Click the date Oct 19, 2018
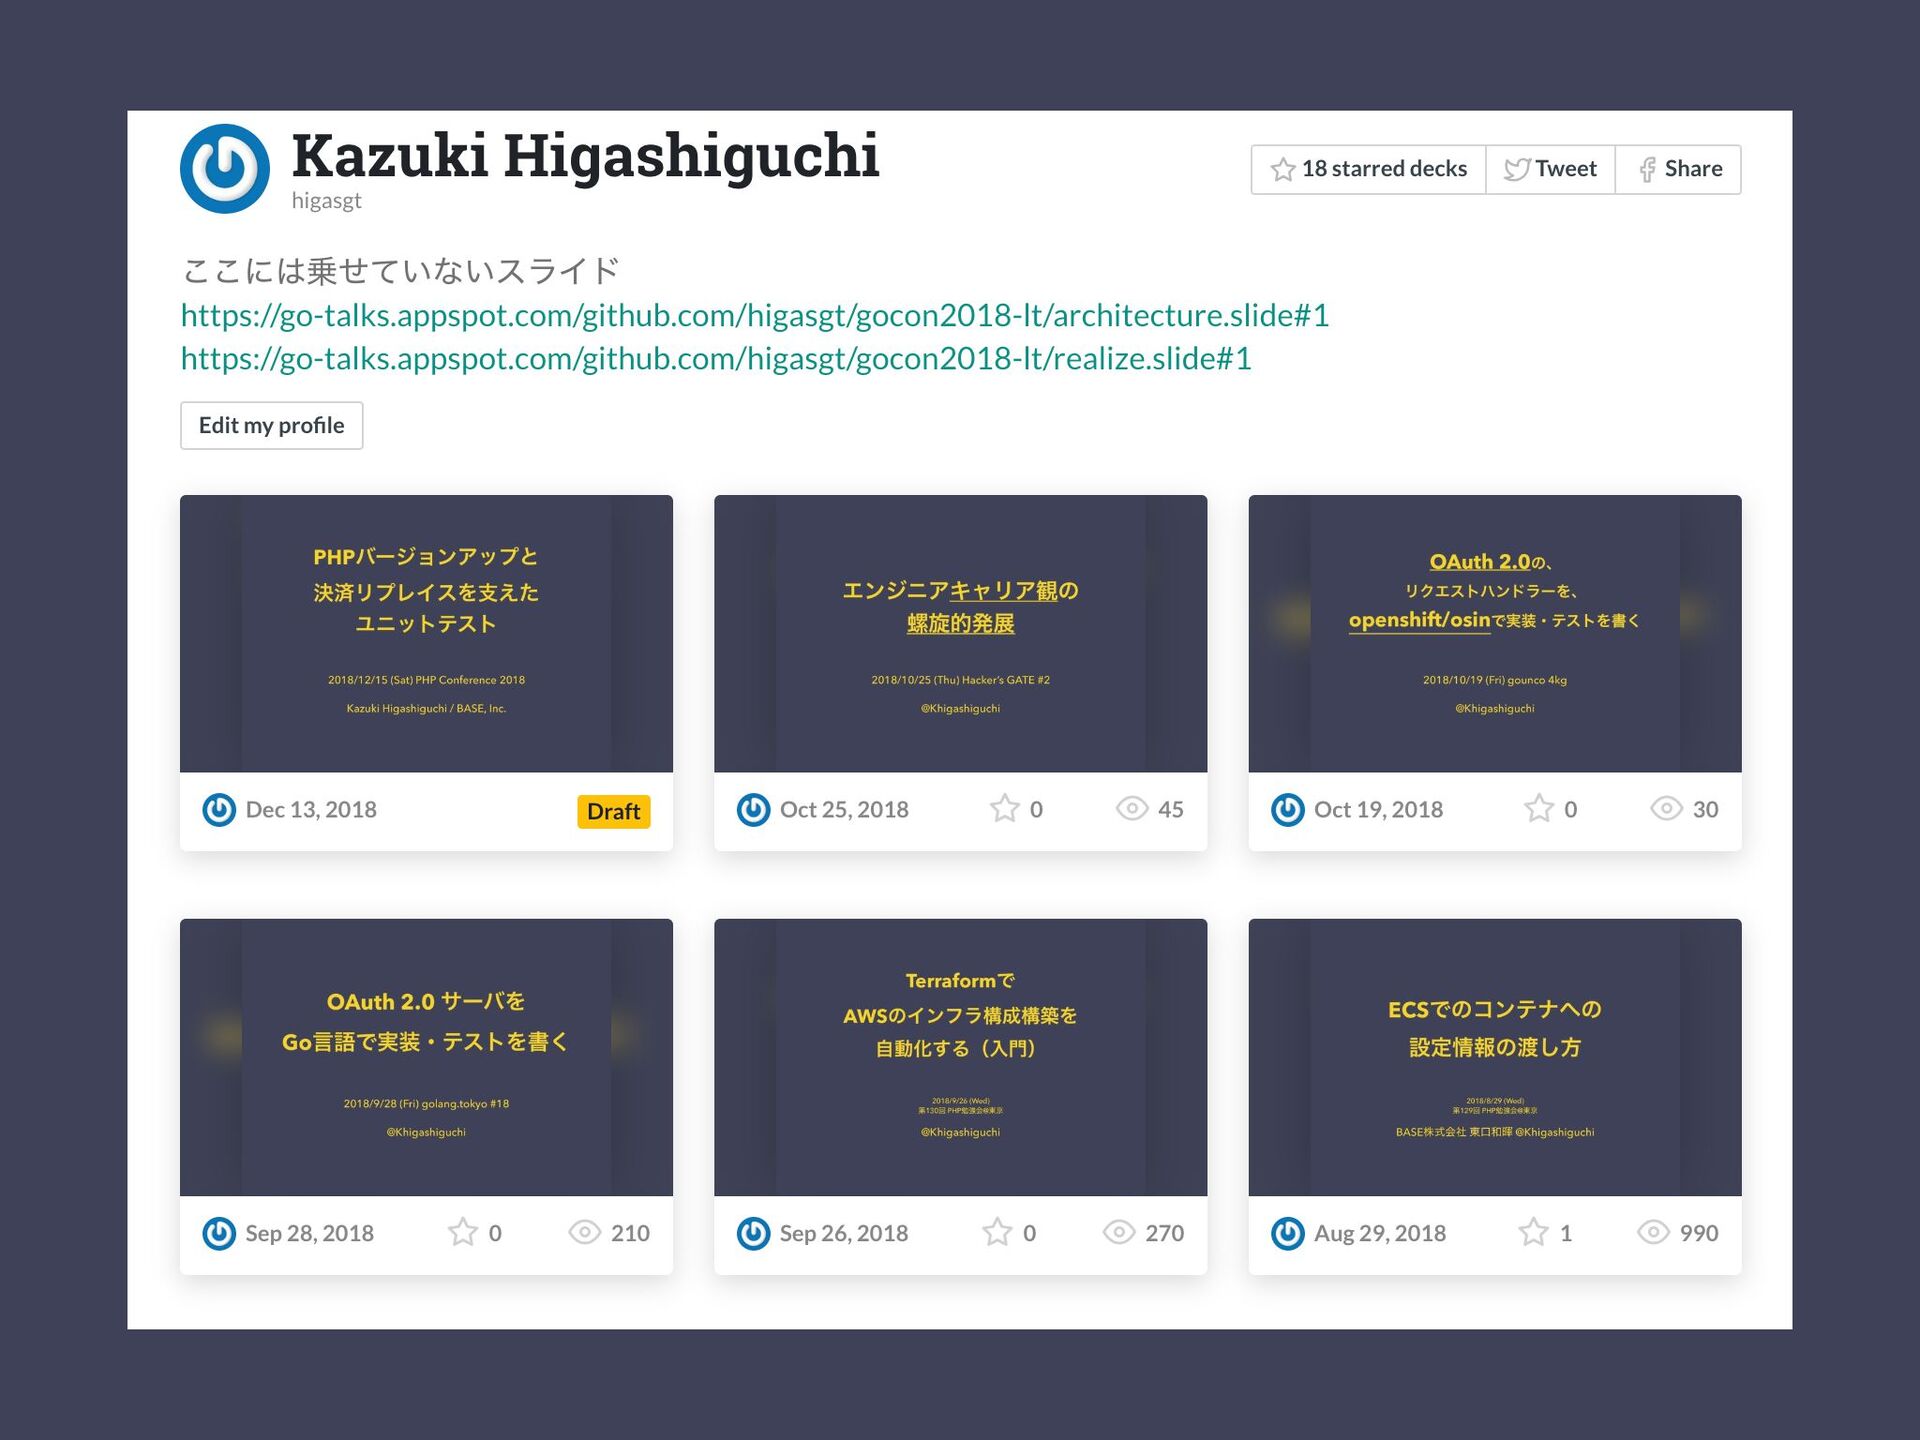This screenshot has width=1920, height=1440. coord(1378,809)
